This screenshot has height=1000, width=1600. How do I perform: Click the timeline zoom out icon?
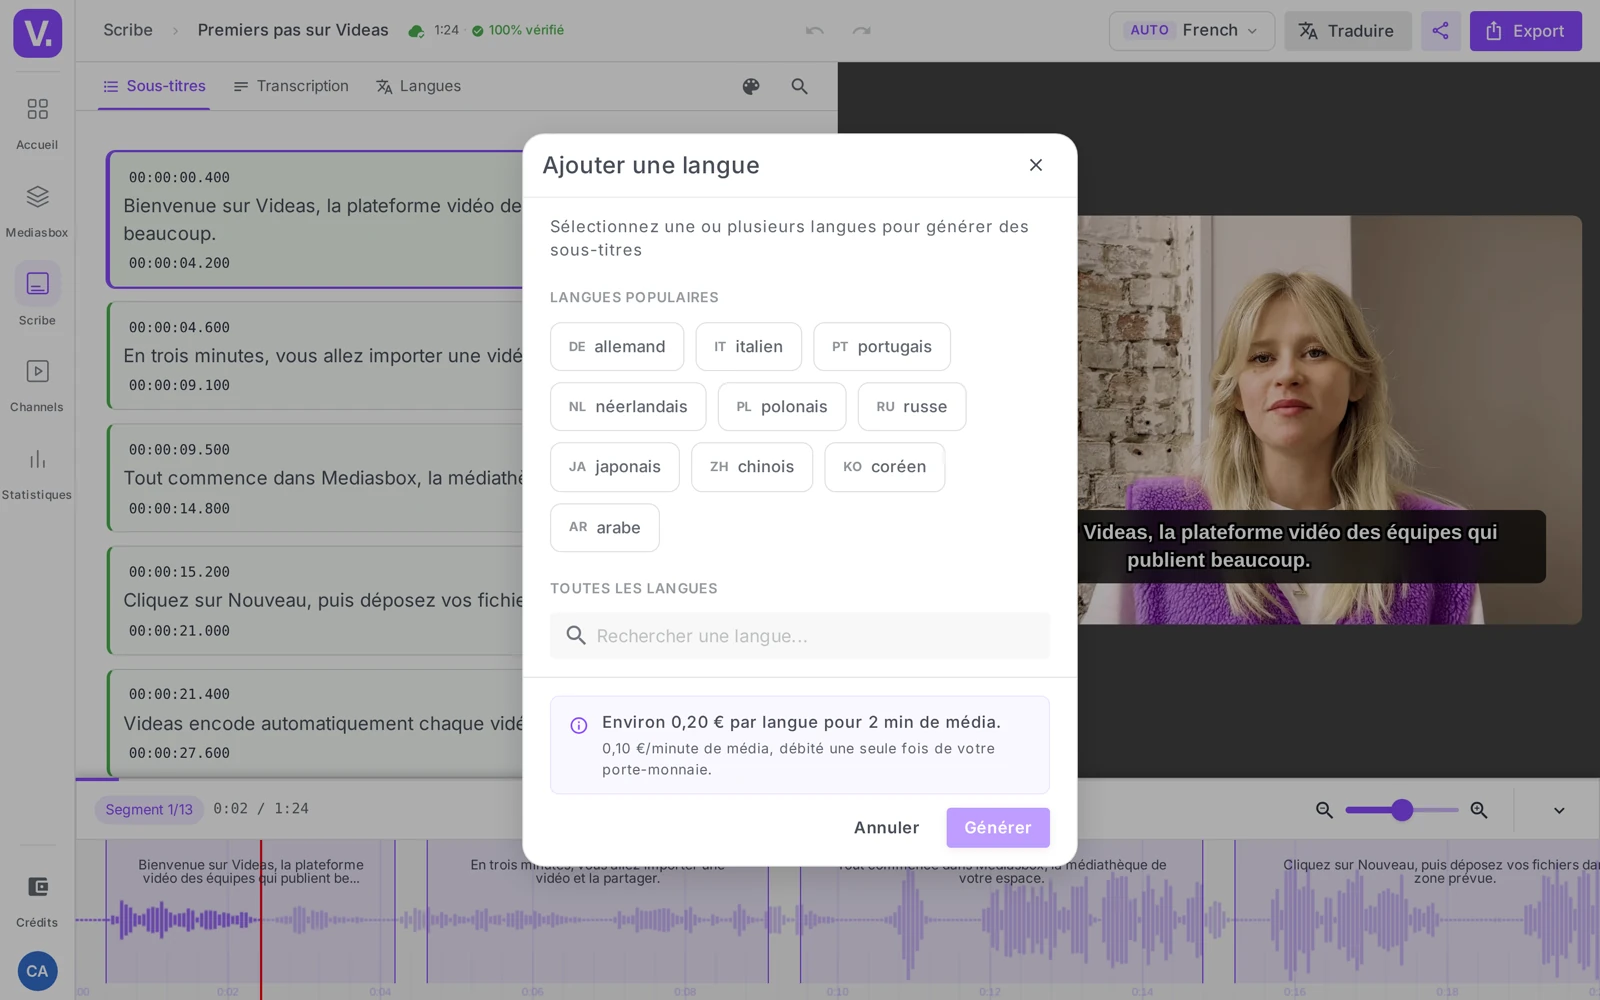[1324, 810]
